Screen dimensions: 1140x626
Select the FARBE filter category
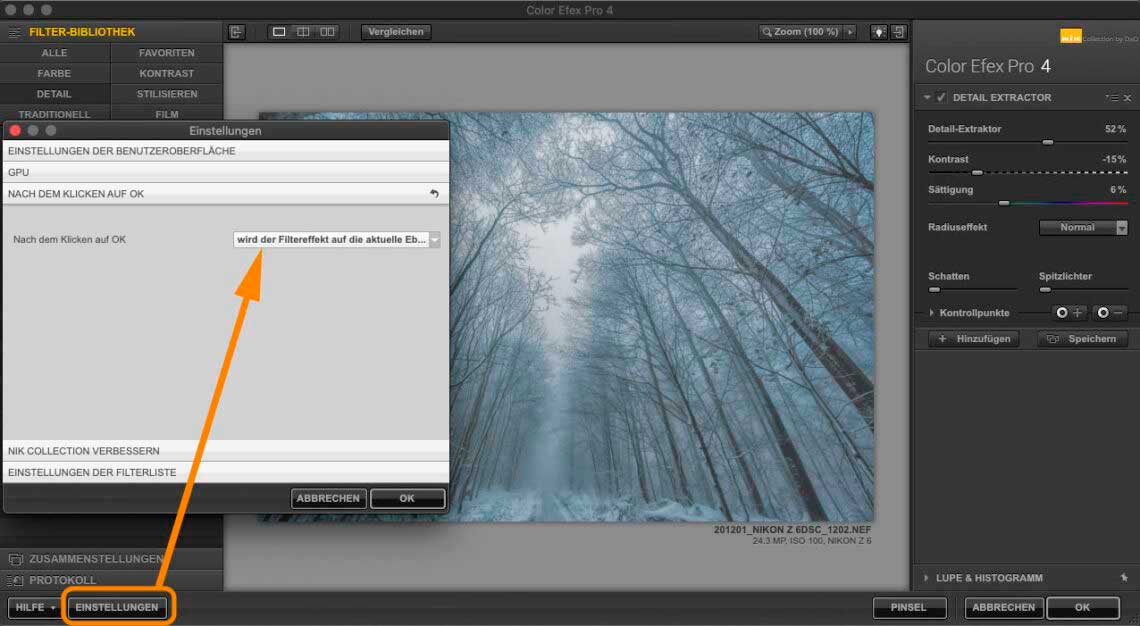55,73
